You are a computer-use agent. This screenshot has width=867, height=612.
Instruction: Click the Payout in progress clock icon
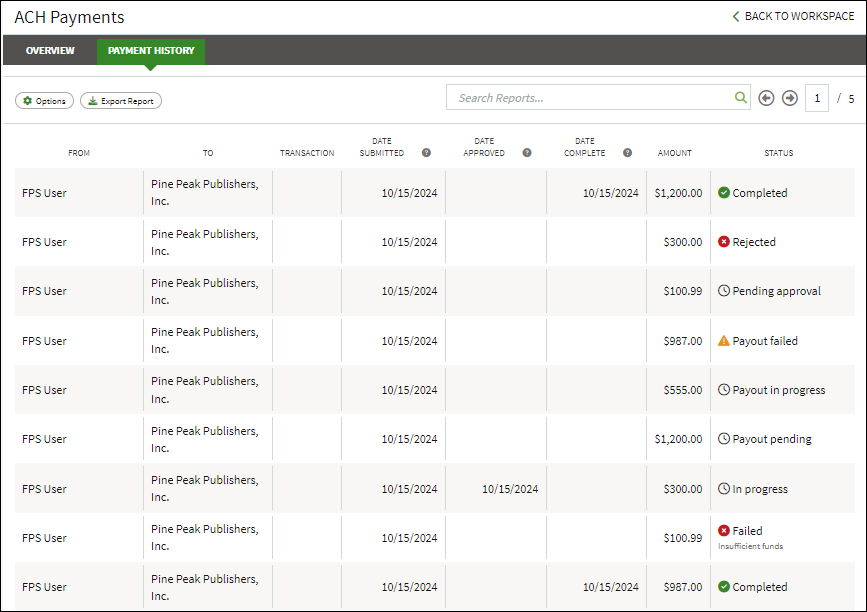[x=723, y=389]
